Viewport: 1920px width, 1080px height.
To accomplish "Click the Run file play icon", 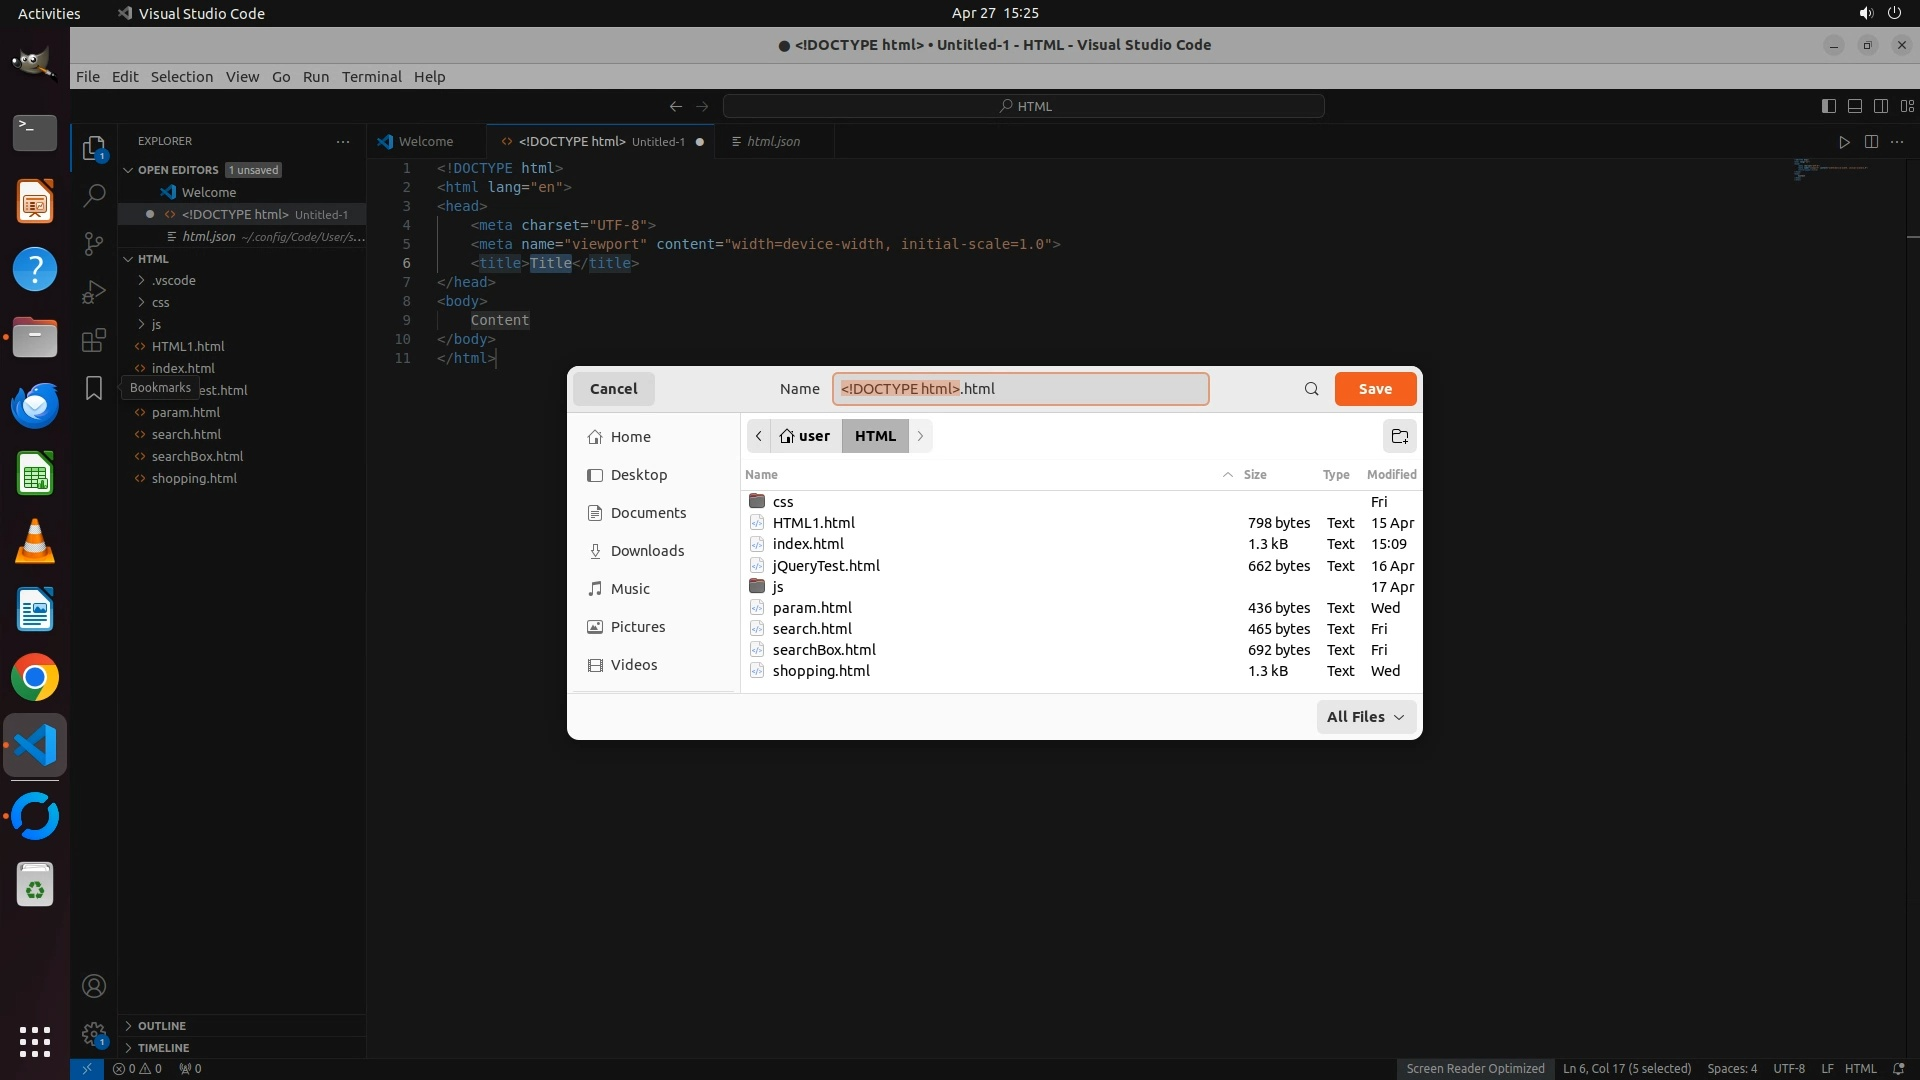I will click(x=1844, y=142).
